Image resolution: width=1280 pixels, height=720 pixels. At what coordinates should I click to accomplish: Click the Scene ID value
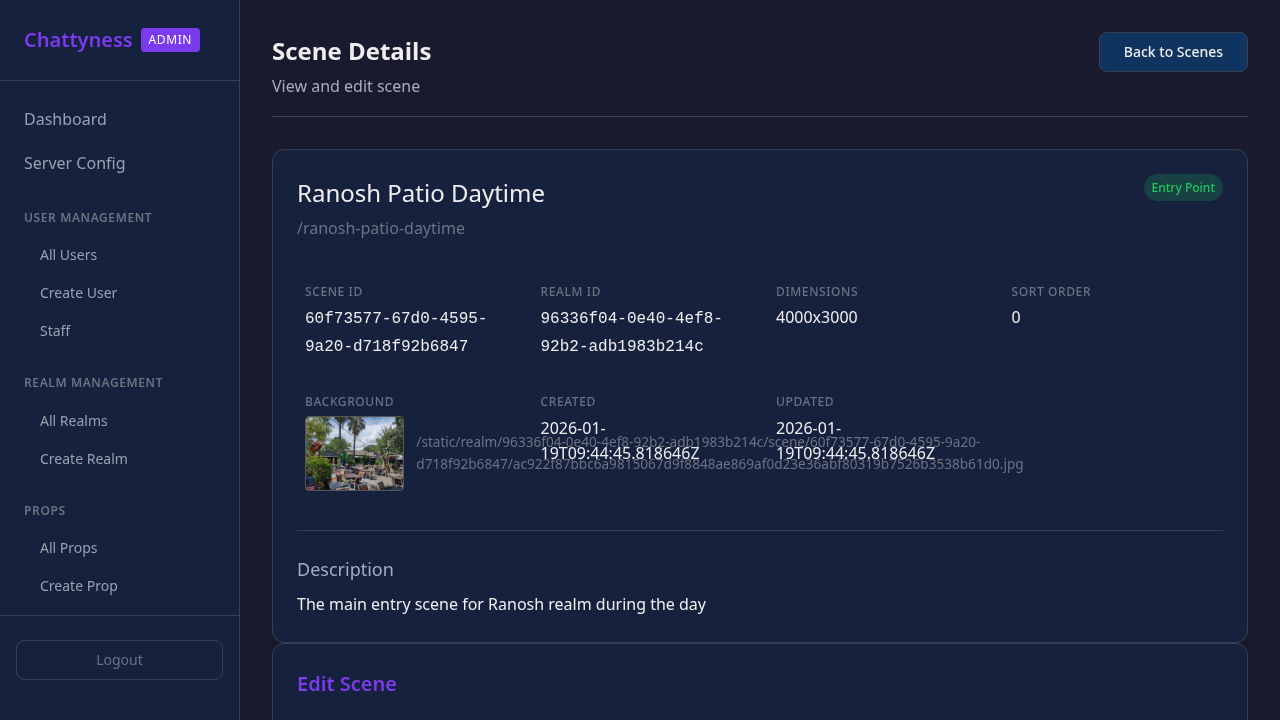[x=395, y=332]
